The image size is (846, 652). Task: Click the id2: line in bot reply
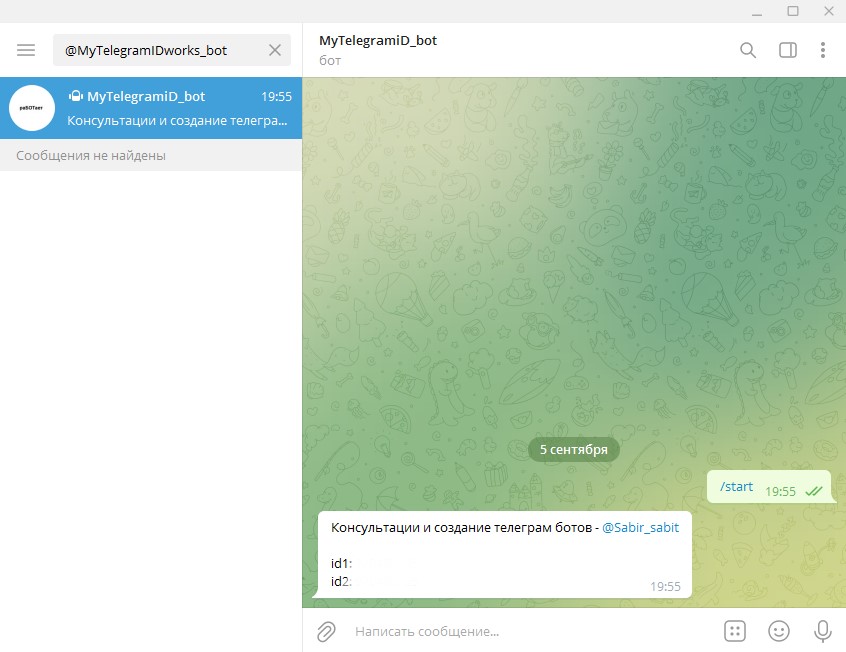coord(342,581)
